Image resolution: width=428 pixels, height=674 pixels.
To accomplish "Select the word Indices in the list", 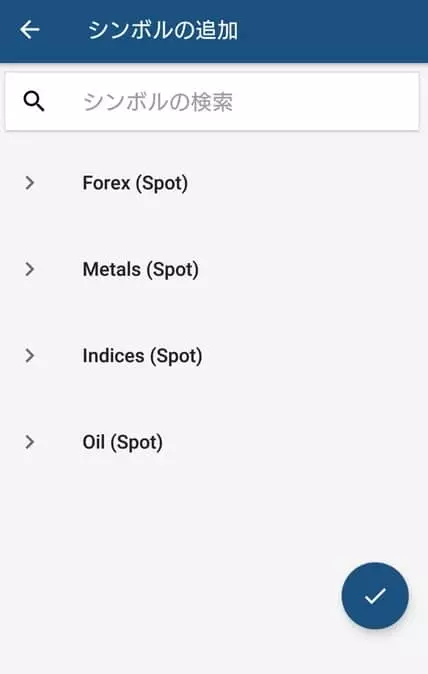I will pyautogui.click(x=113, y=356).
